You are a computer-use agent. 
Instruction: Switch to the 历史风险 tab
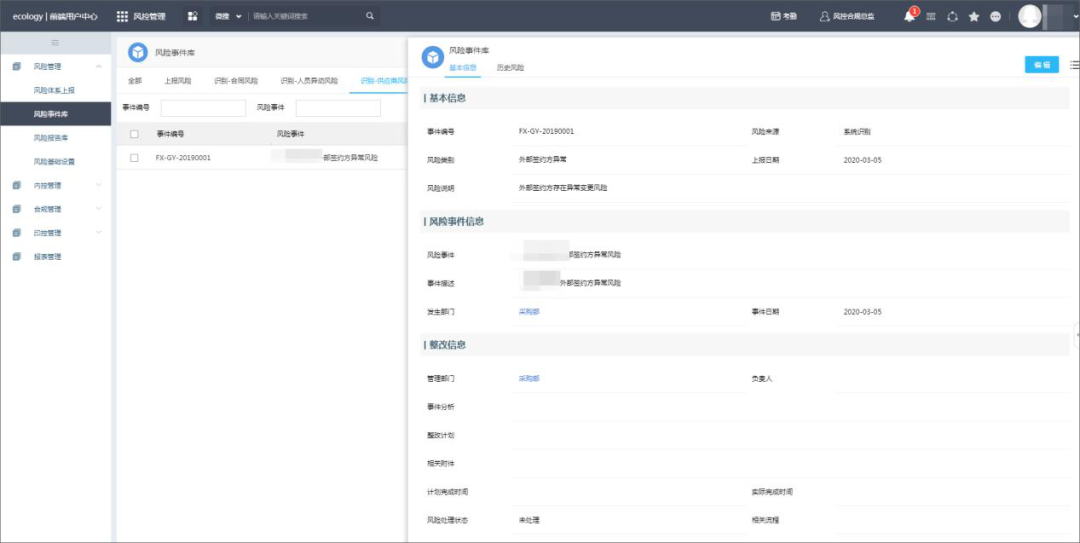[x=510, y=68]
